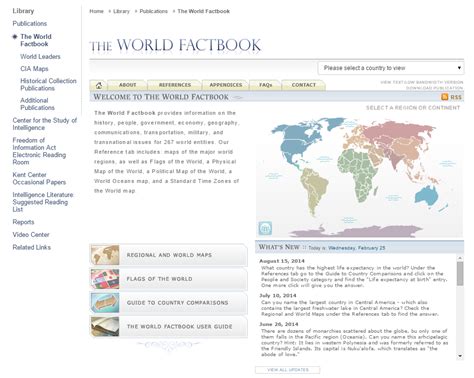Click the July 10, 2014 update heading
The width and height of the screenshot is (474, 378).
coord(278,296)
